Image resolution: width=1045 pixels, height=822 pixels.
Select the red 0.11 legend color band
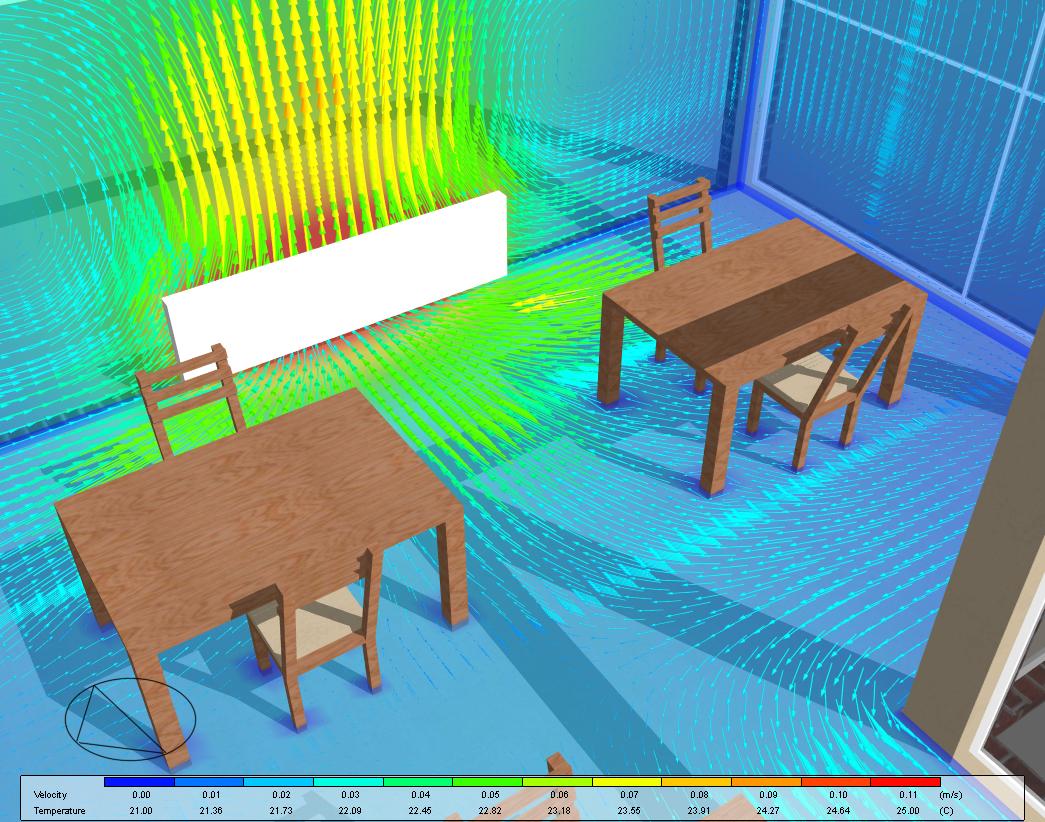(x=905, y=782)
